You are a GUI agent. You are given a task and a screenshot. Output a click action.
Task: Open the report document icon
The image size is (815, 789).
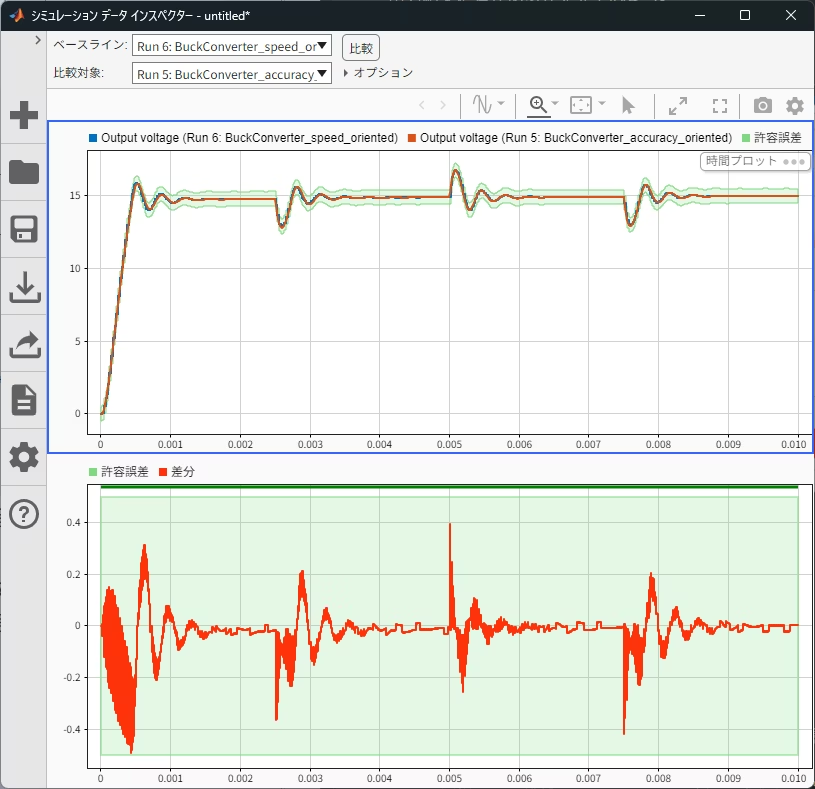23,400
